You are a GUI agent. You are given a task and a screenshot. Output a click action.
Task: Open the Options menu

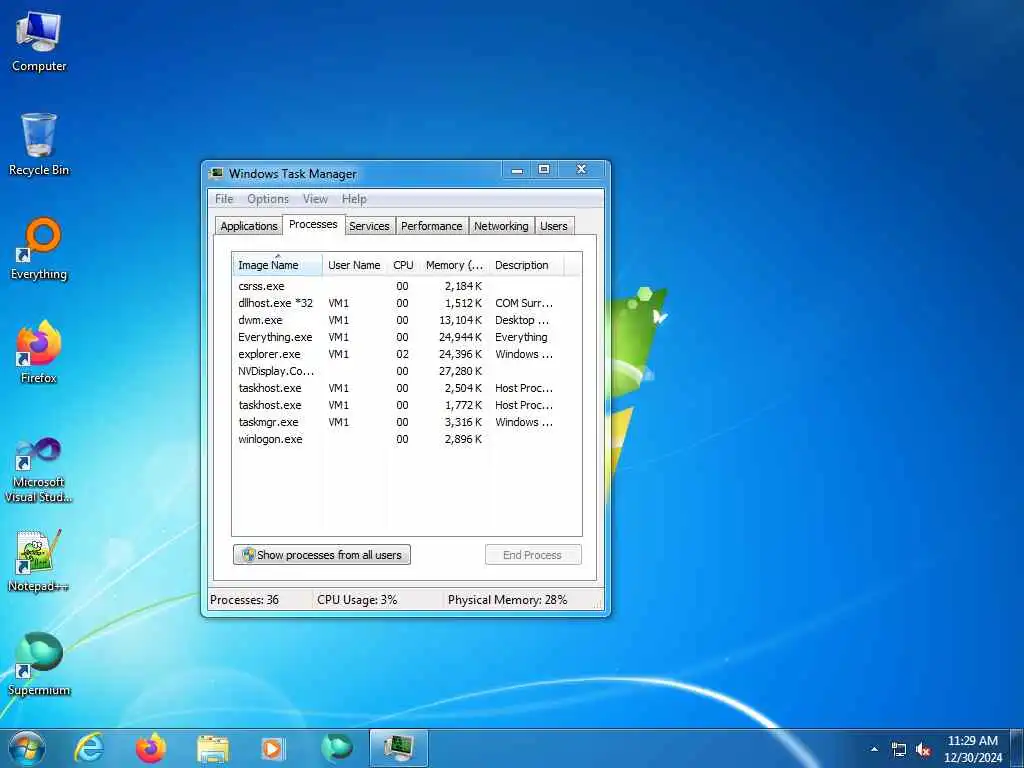point(268,199)
